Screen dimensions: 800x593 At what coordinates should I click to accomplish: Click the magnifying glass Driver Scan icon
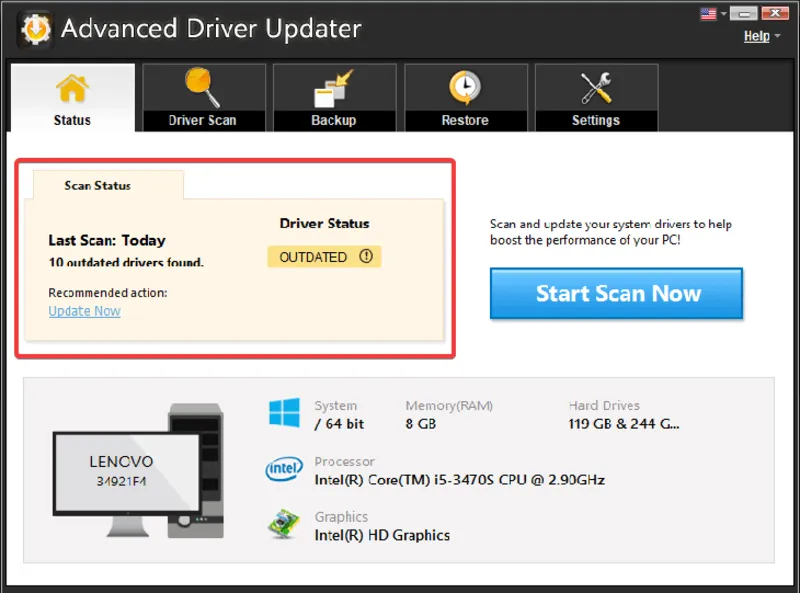point(202,87)
